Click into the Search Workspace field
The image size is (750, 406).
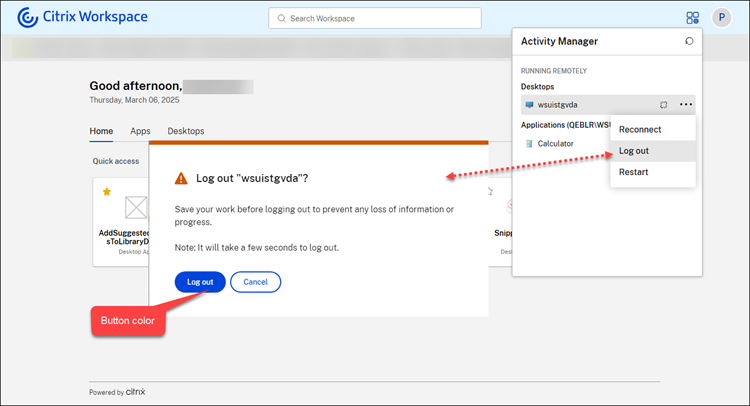tap(375, 18)
